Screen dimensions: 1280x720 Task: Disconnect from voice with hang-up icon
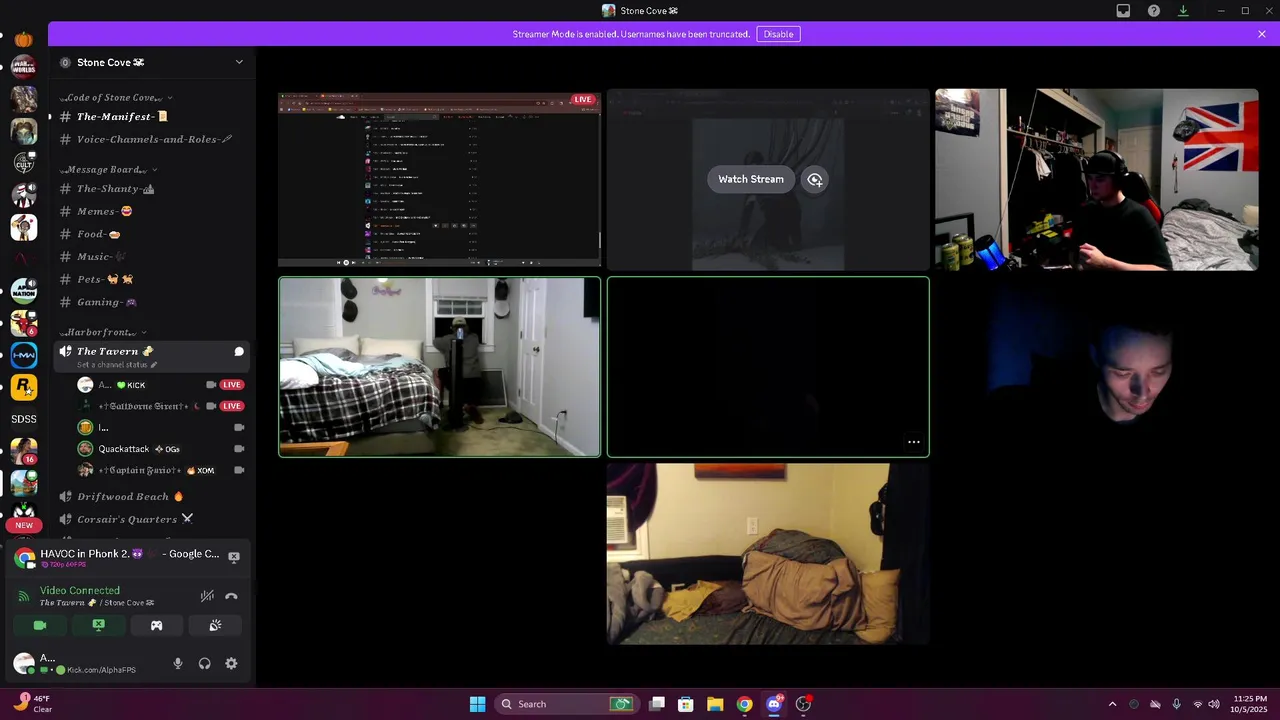pos(231,596)
